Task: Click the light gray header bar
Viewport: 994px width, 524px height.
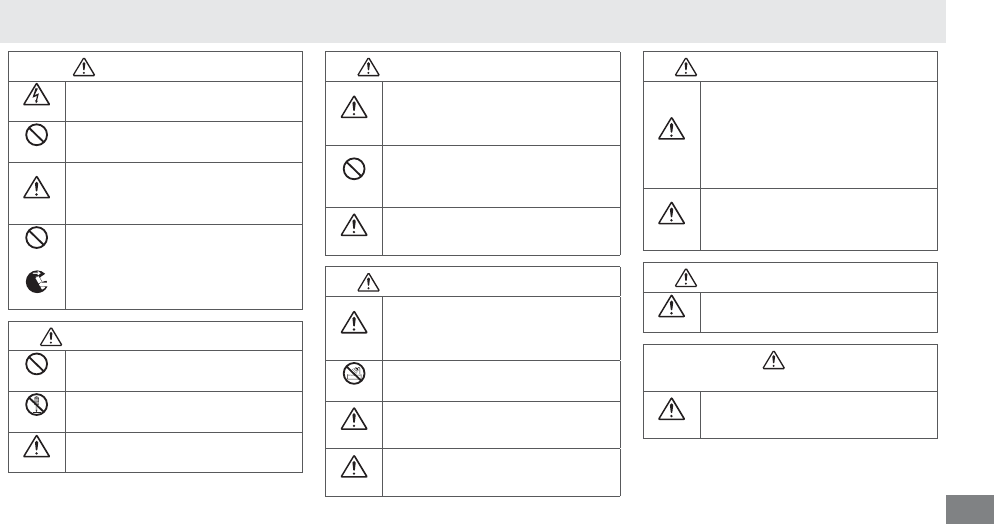Action: point(472,20)
